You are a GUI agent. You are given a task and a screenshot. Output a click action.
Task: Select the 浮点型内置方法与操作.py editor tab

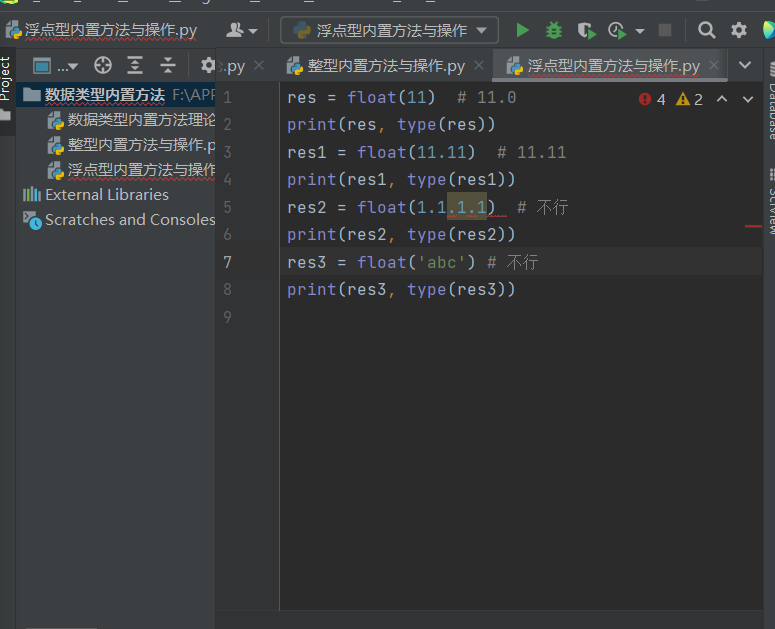coord(613,66)
